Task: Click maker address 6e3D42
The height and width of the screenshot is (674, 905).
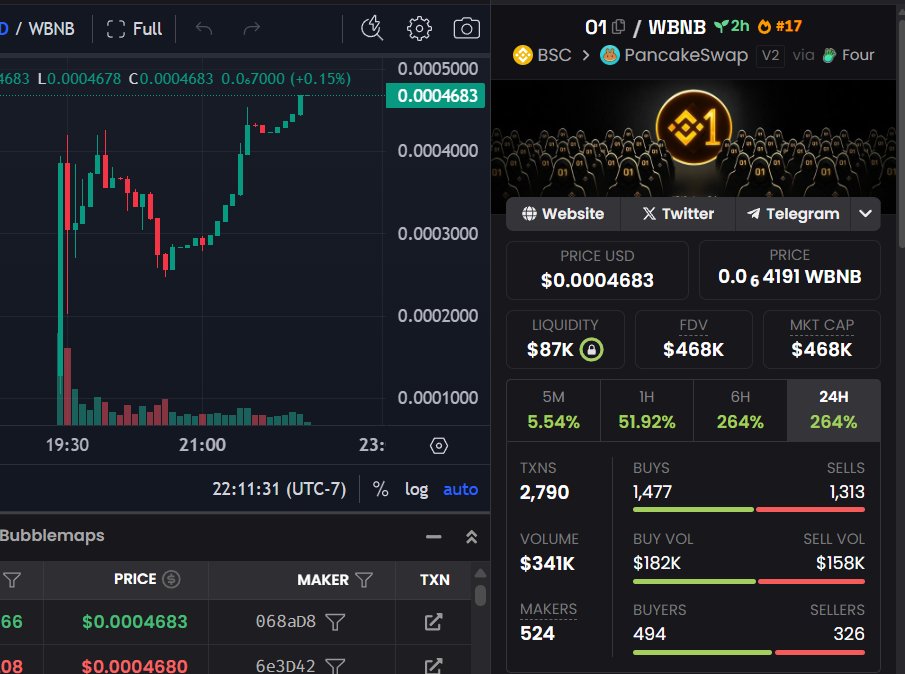Action: coord(286,666)
